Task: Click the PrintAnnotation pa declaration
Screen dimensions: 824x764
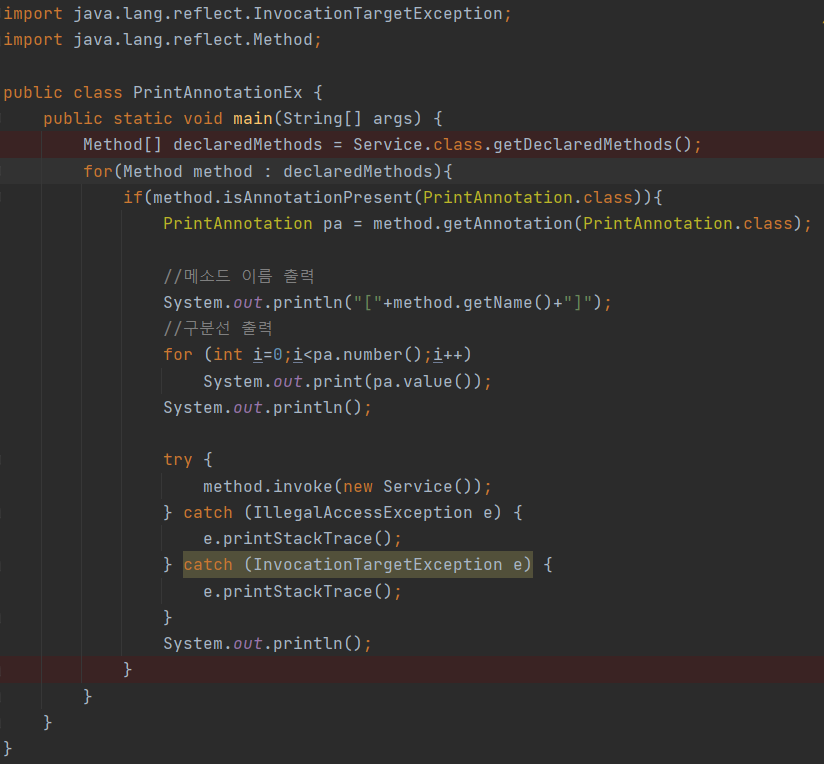Action: tap(253, 224)
